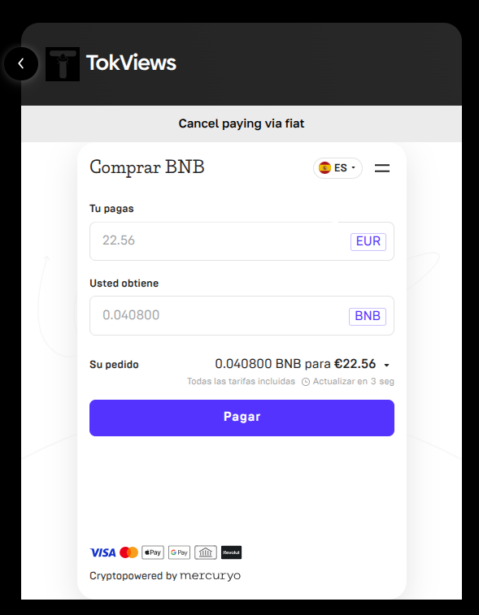479x615 pixels.
Task: Expand the Su pedido order details
Action: [386, 365]
